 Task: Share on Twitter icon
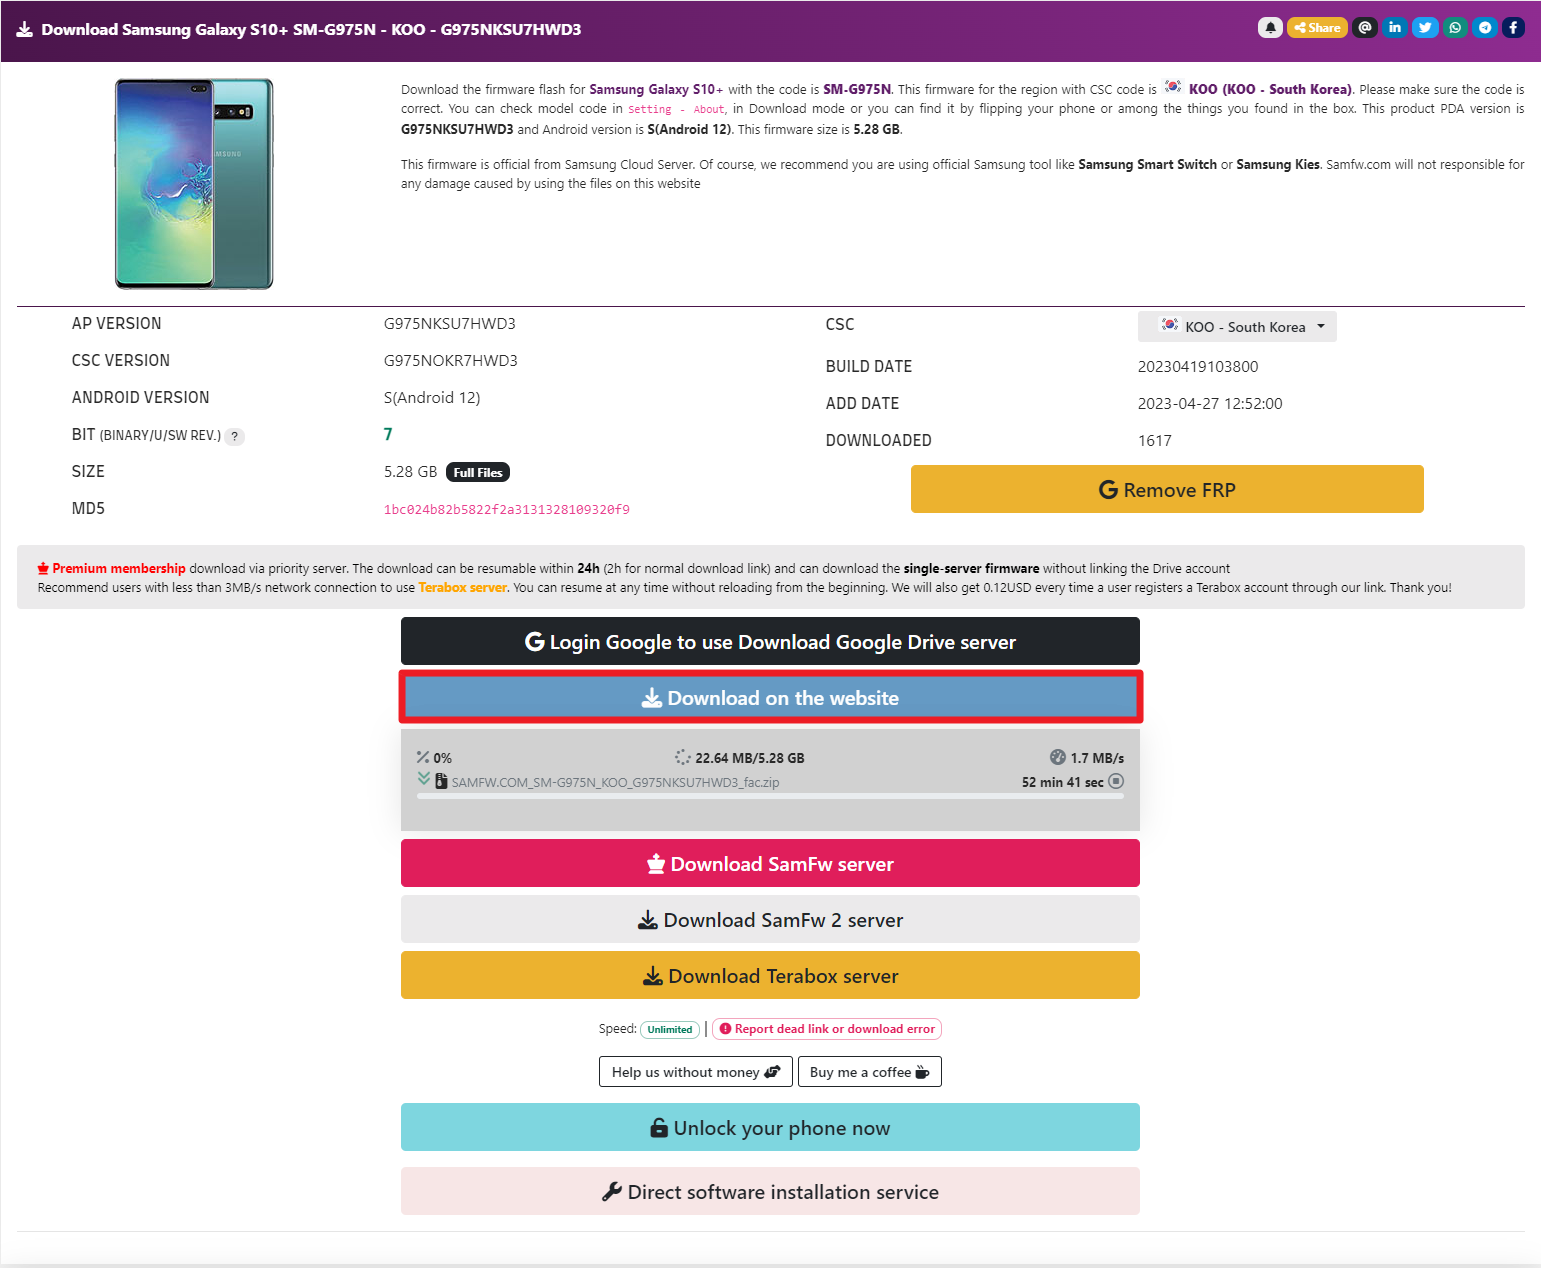(1425, 28)
